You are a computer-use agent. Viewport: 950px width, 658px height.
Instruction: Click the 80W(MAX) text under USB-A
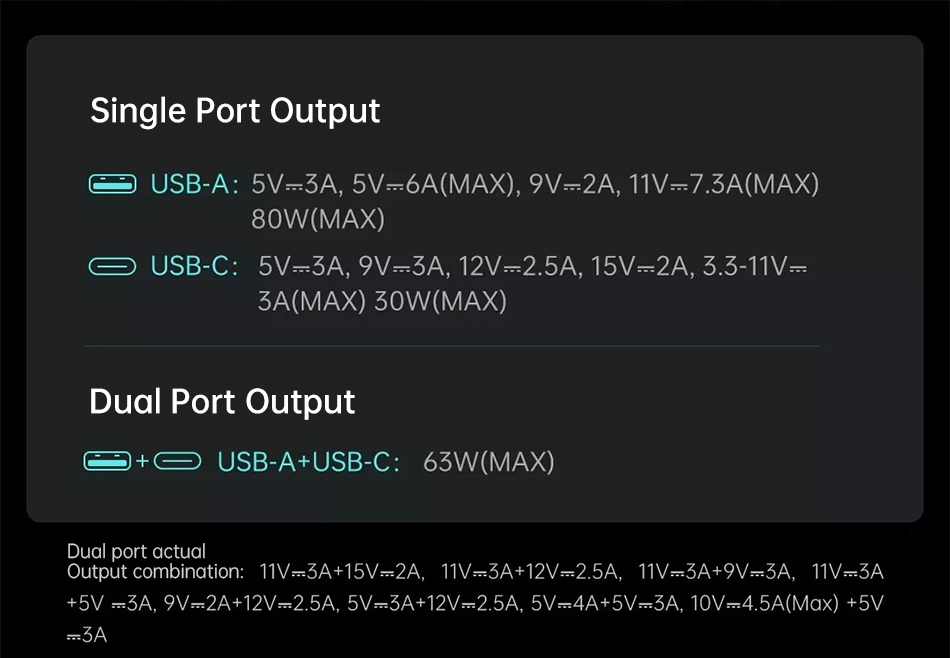[318, 219]
